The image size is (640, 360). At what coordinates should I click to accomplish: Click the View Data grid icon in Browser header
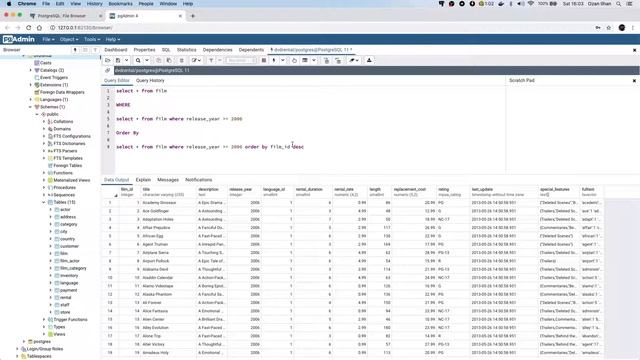coord(85,50)
